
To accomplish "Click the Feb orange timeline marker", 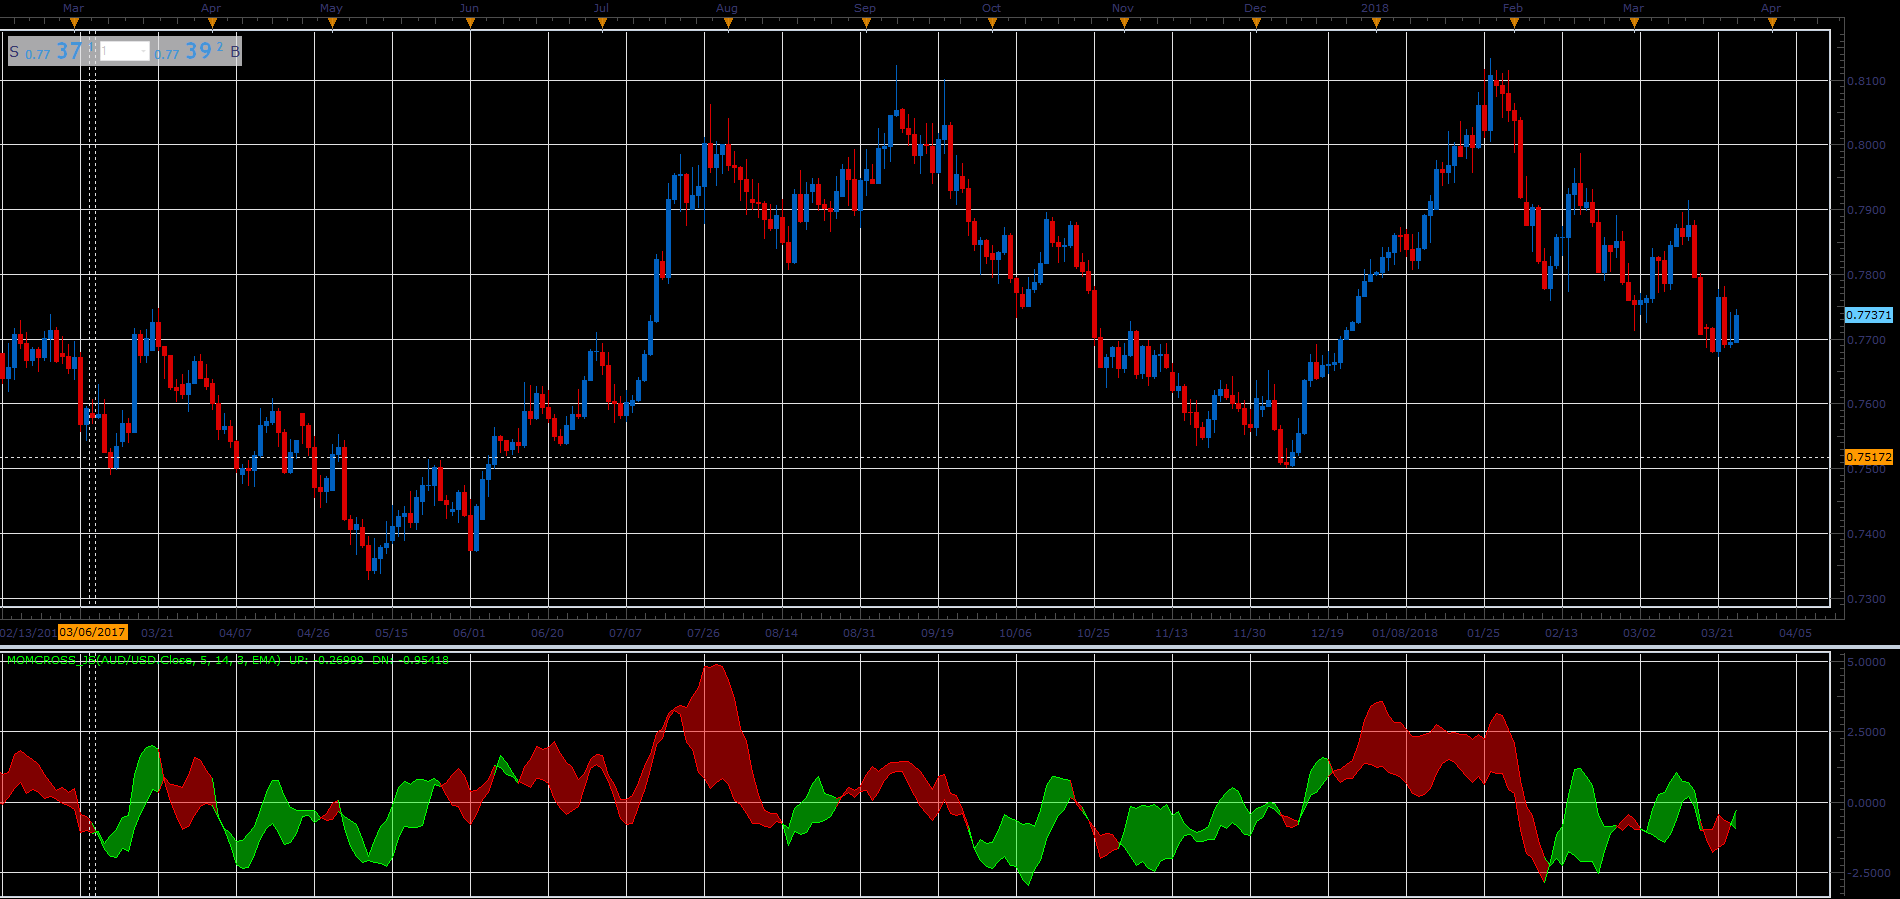I will pos(1514,24).
